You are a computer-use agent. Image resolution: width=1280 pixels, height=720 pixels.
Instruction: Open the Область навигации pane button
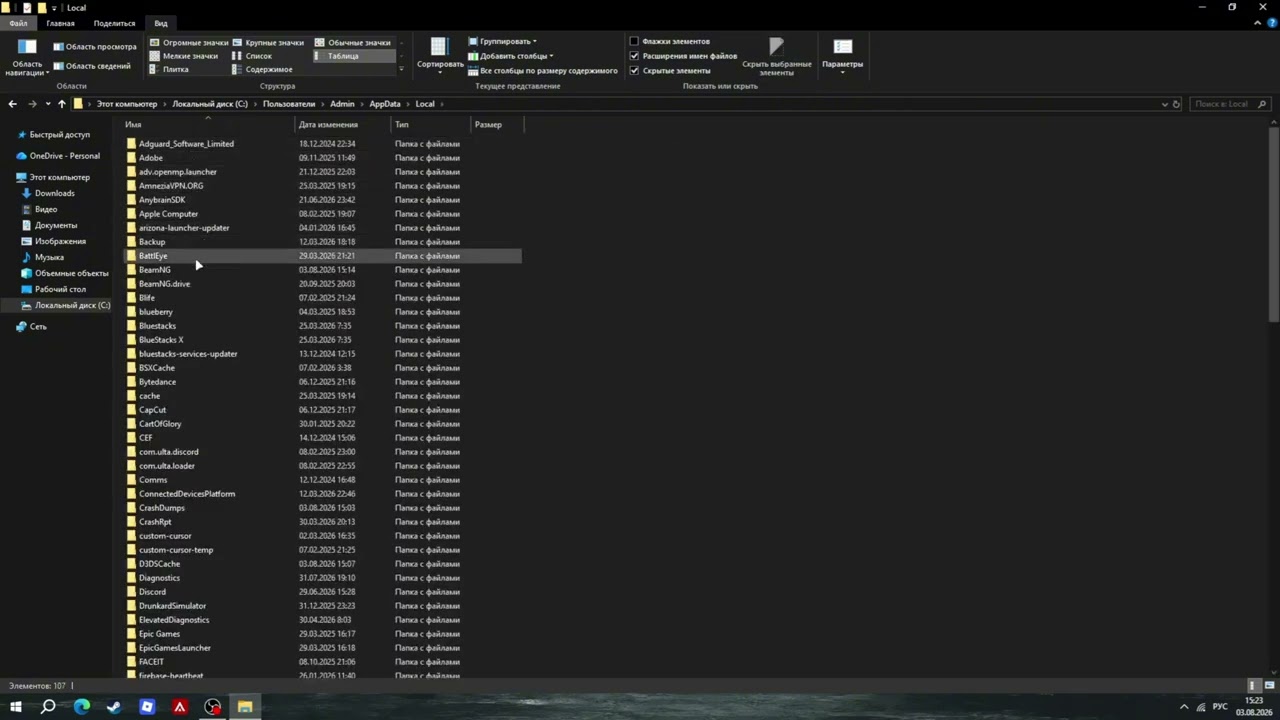pyautogui.click(x=27, y=57)
